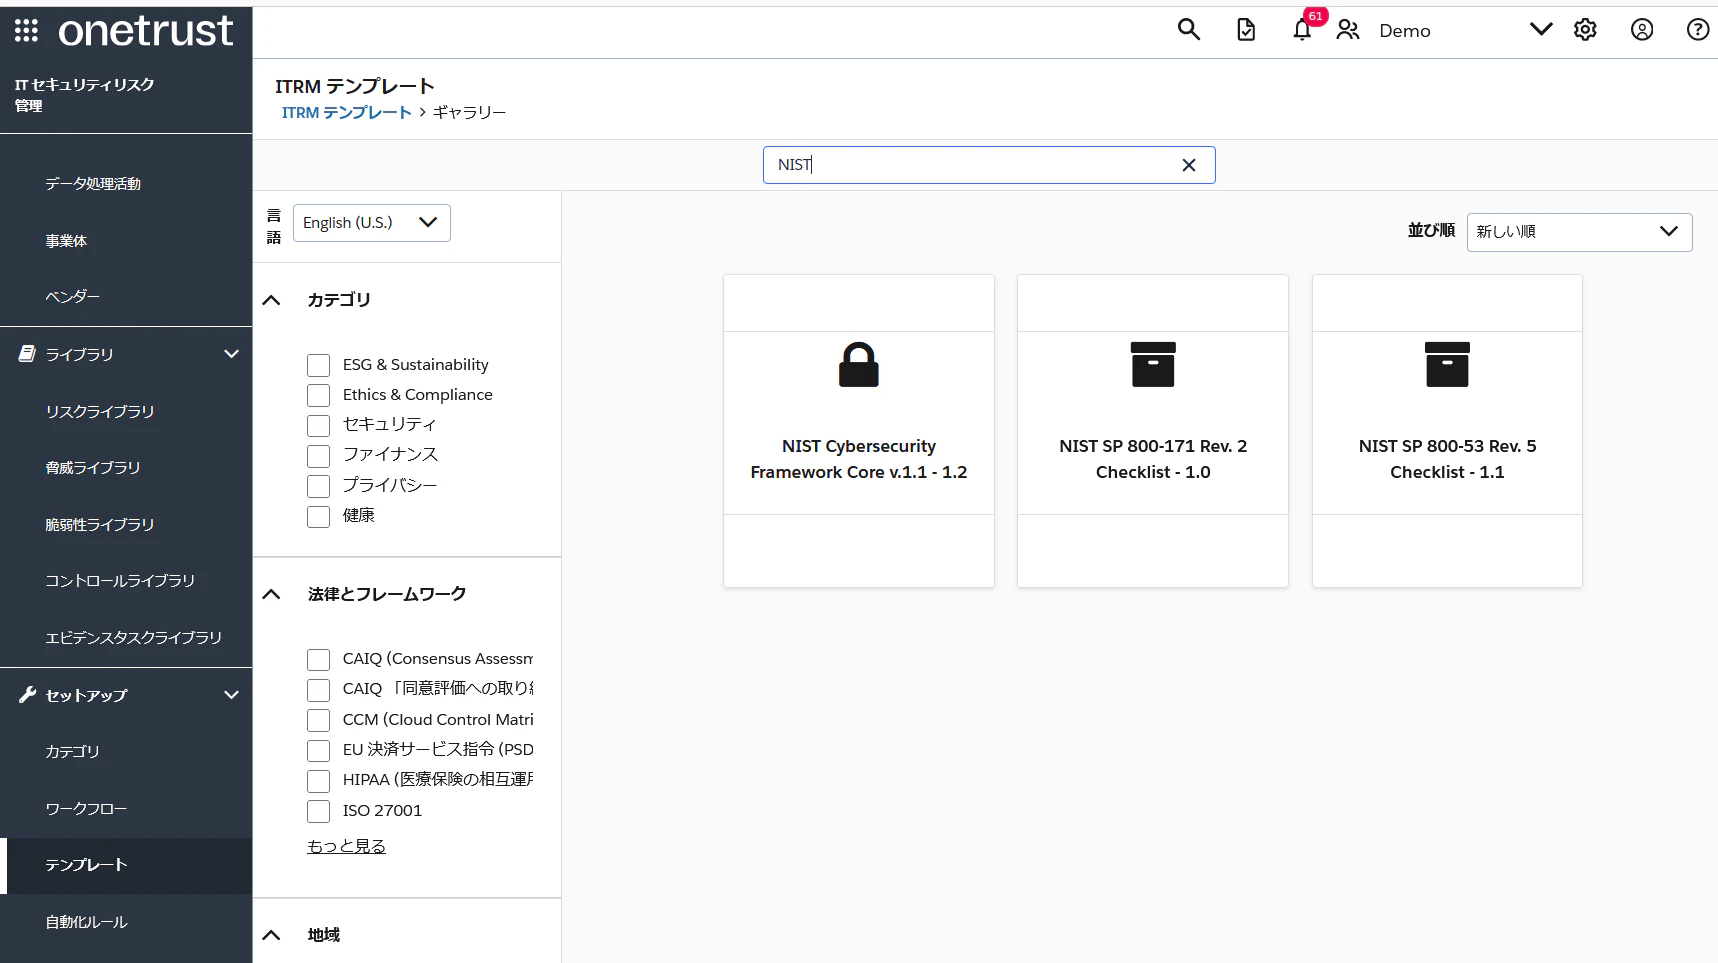1718x963 pixels.
Task: Open NIST SP 800-171 Rev. 2 Checklist title
Action: [1153, 459]
